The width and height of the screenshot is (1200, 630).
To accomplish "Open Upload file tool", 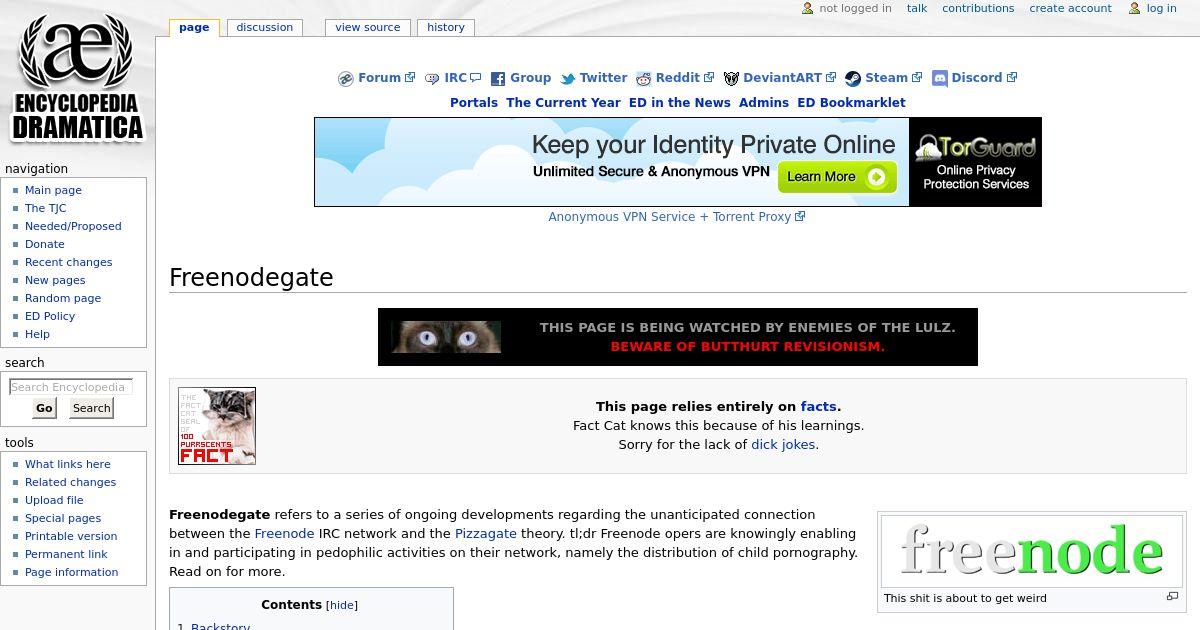I will 54,500.
